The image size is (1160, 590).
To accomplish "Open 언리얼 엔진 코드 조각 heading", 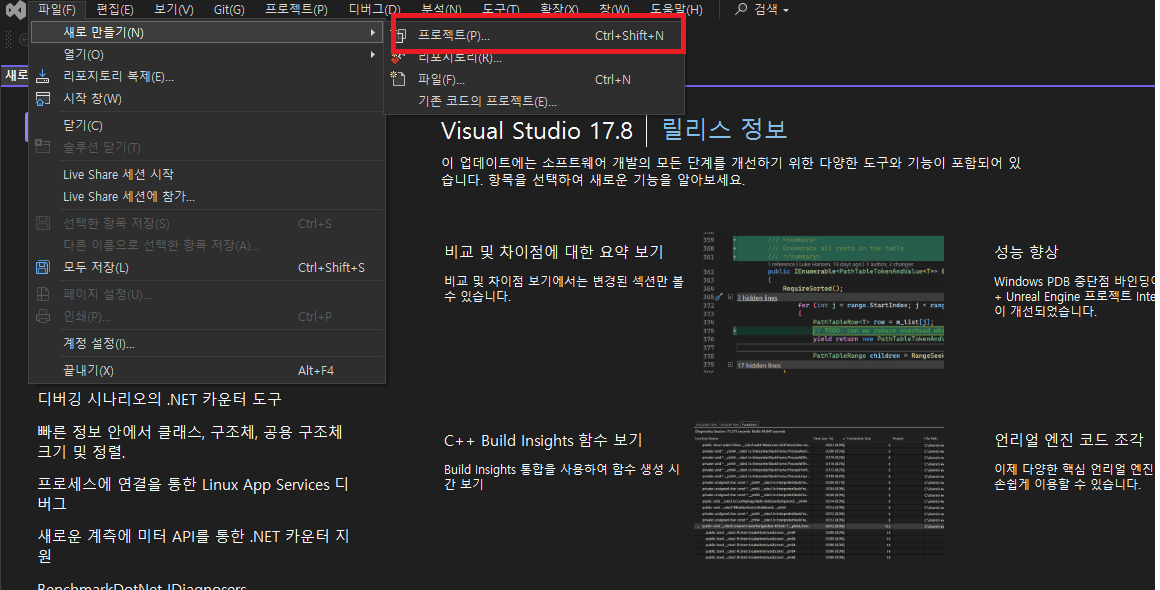I will pyautogui.click(x=1069, y=440).
